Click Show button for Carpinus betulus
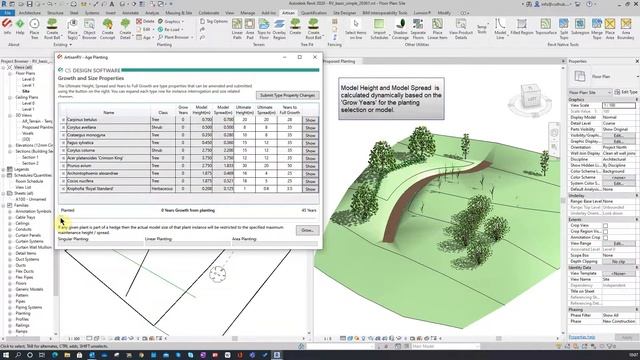Screen dimensions: 640x360 310,120
